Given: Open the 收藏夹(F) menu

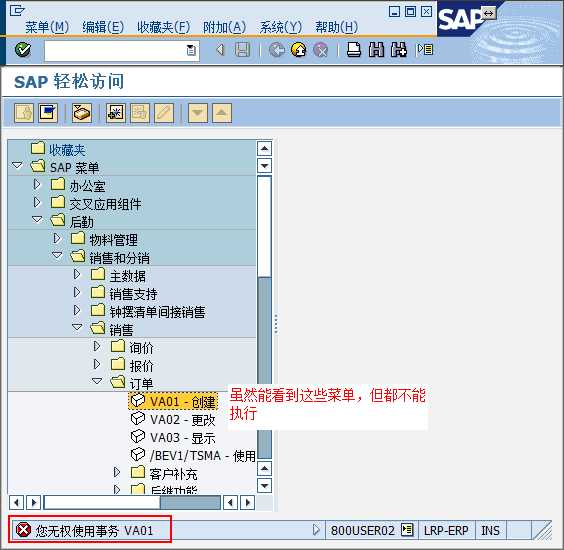Looking at the screenshot, I should pyautogui.click(x=163, y=27).
